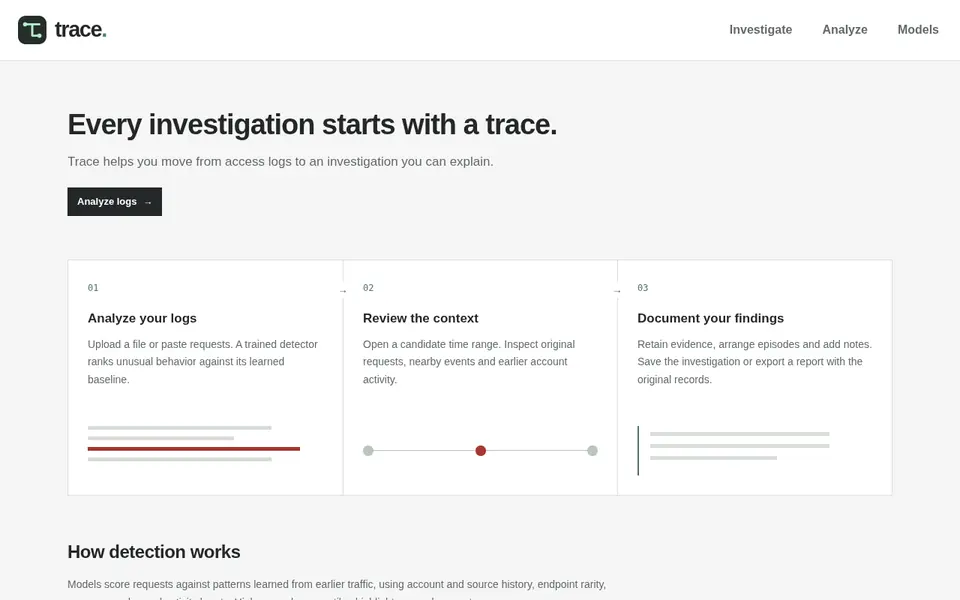Screen dimensions: 960x600
Task: Click the left gray timeline dot
Action: pos(368,451)
